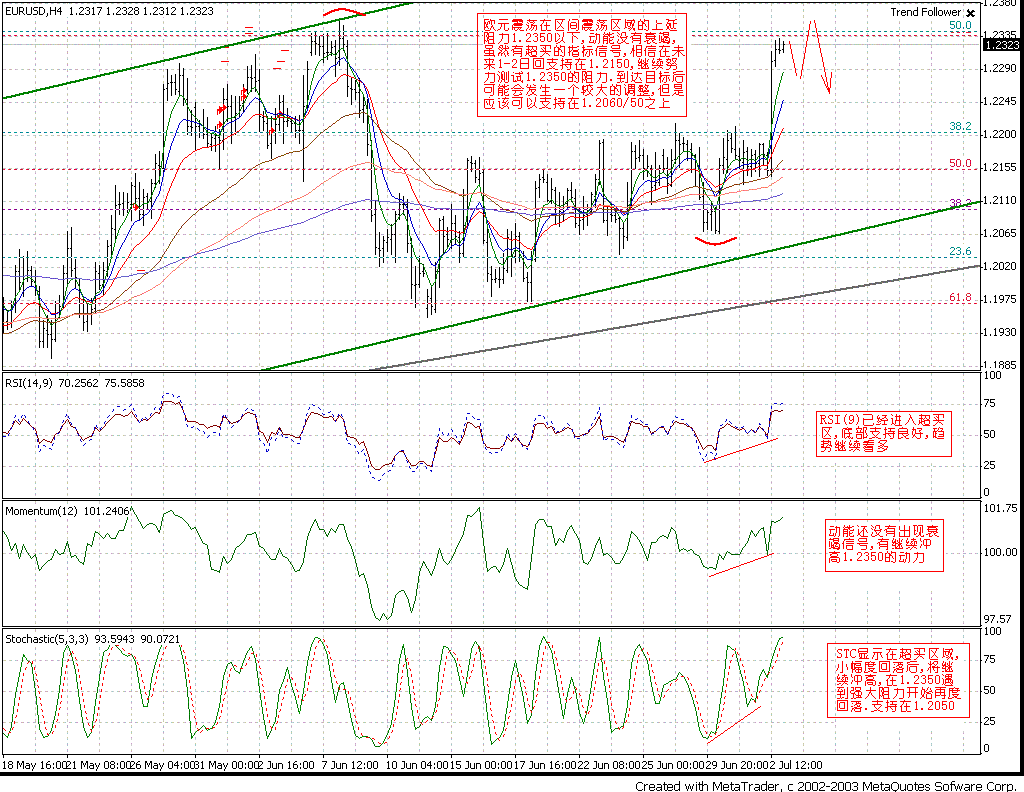
Task: Select the red 61.8 Fibonacci level label
Action: [960, 298]
